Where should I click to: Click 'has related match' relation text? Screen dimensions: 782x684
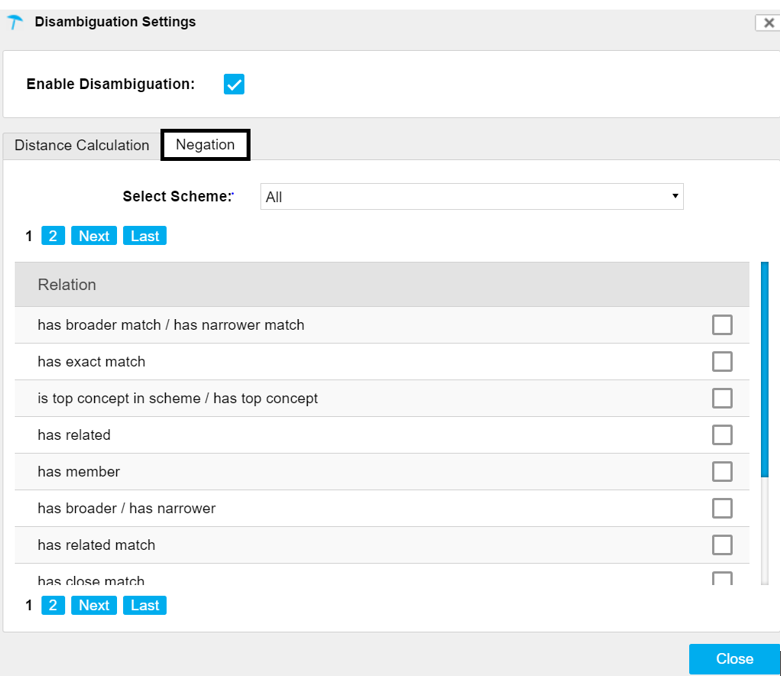97,545
